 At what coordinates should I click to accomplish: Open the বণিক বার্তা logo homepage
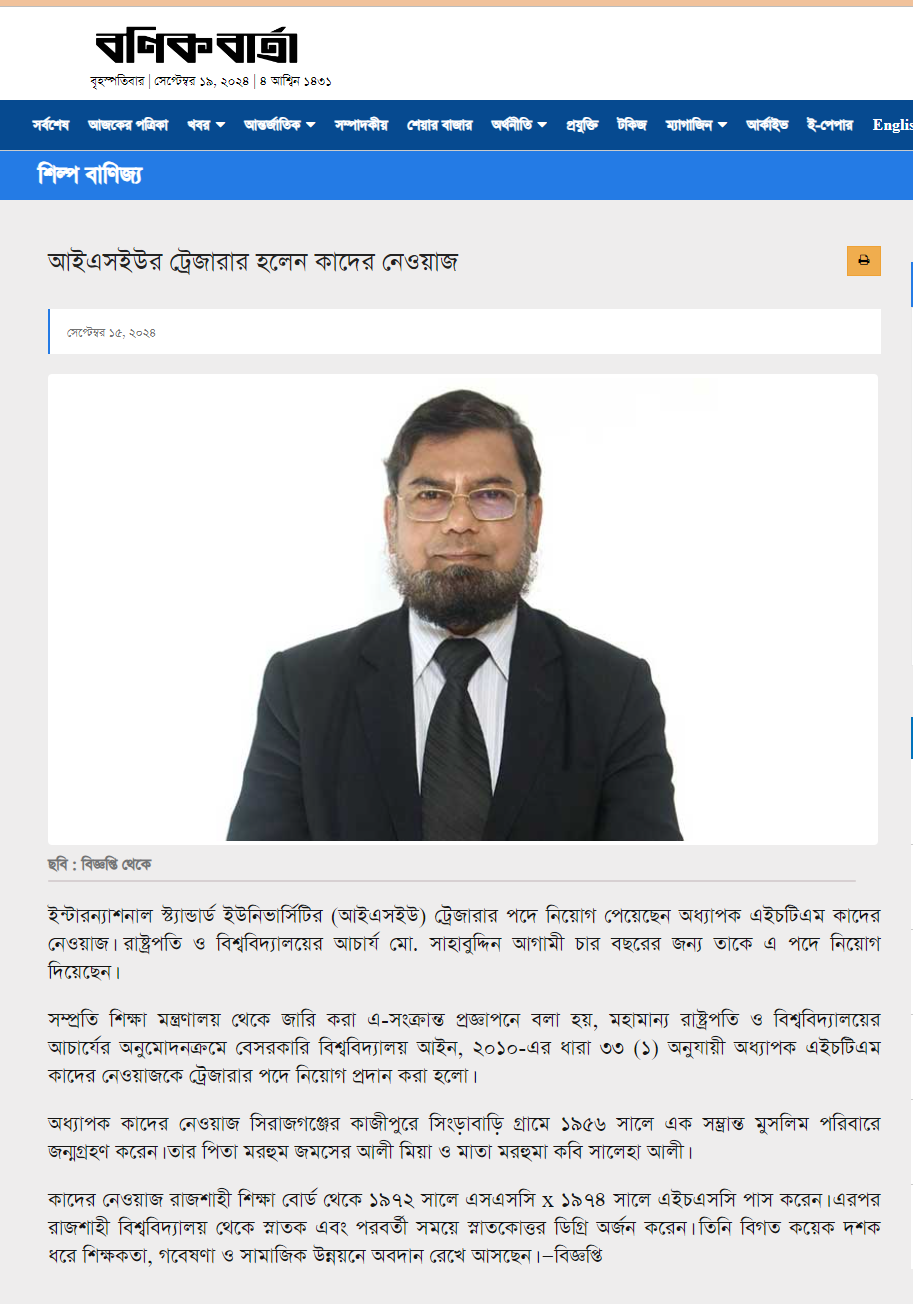click(197, 47)
